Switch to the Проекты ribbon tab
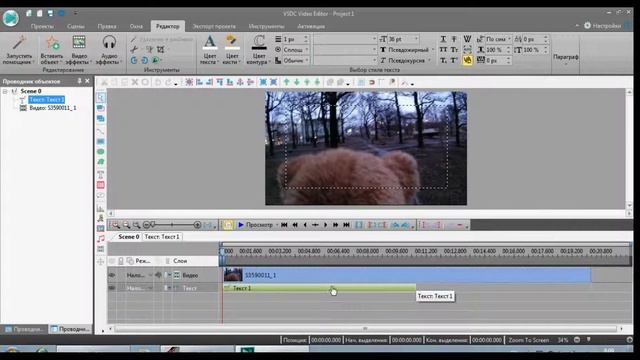The width and height of the screenshot is (640, 360). pyautogui.click(x=42, y=26)
